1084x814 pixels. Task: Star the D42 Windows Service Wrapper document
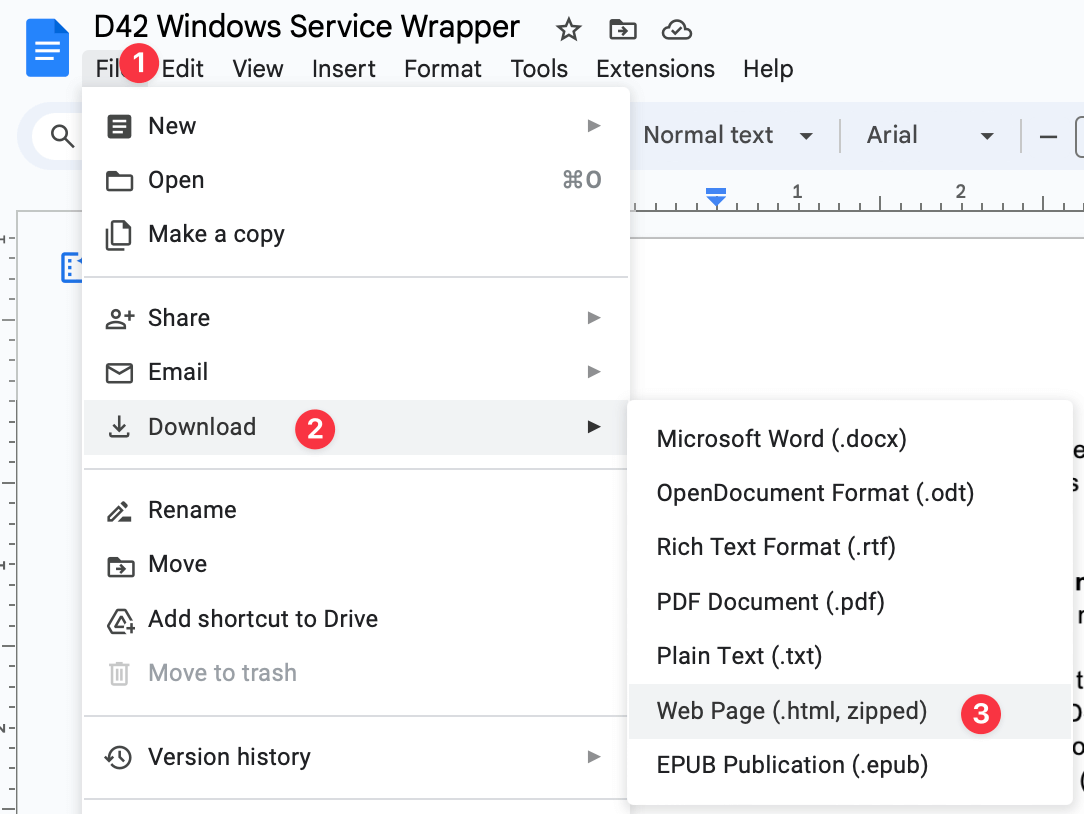pos(568,30)
